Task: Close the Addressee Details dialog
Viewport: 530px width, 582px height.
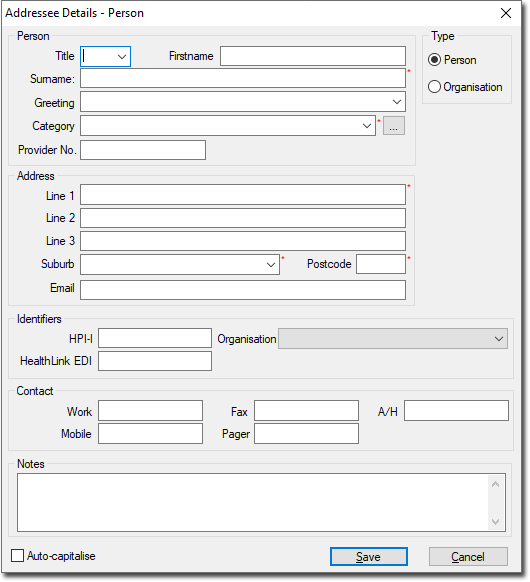Action: (x=506, y=13)
